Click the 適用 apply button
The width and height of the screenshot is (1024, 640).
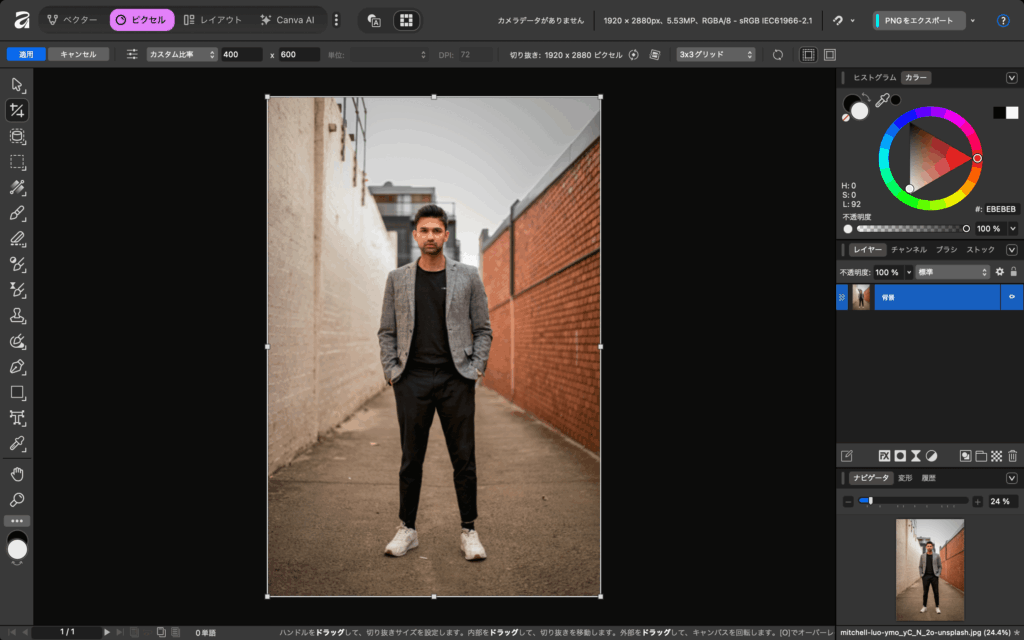point(25,54)
